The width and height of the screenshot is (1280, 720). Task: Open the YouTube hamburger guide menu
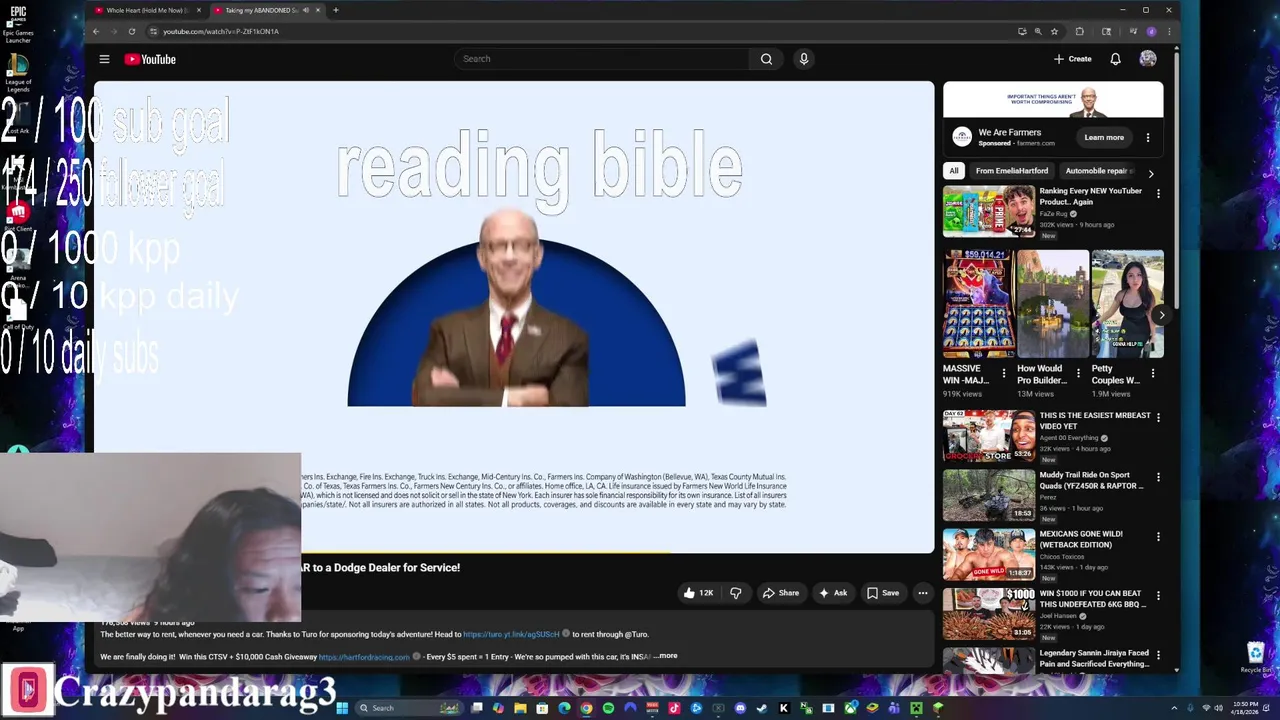click(x=104, y=59)
